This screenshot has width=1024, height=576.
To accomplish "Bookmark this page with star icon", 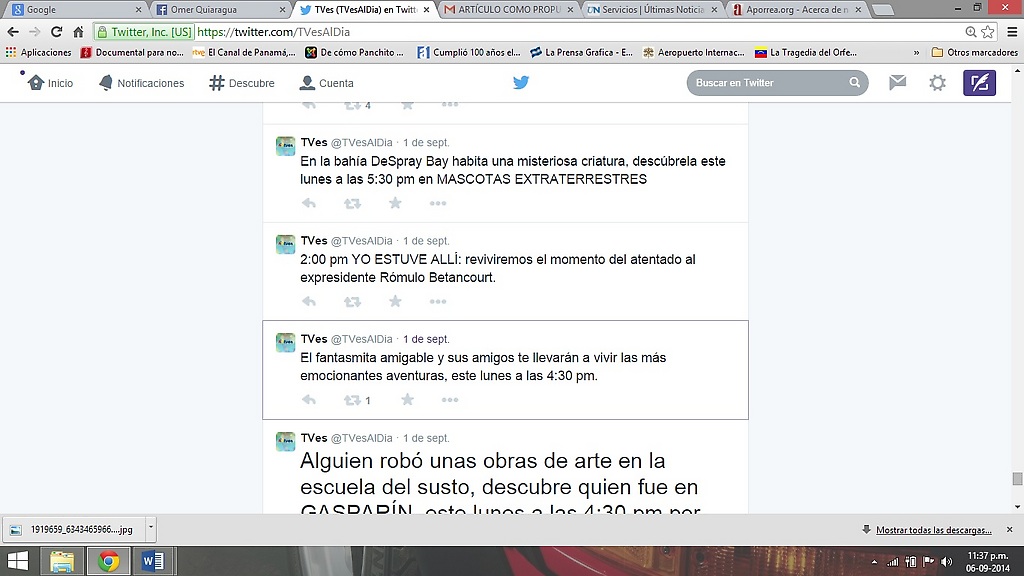I will point(987,32).
